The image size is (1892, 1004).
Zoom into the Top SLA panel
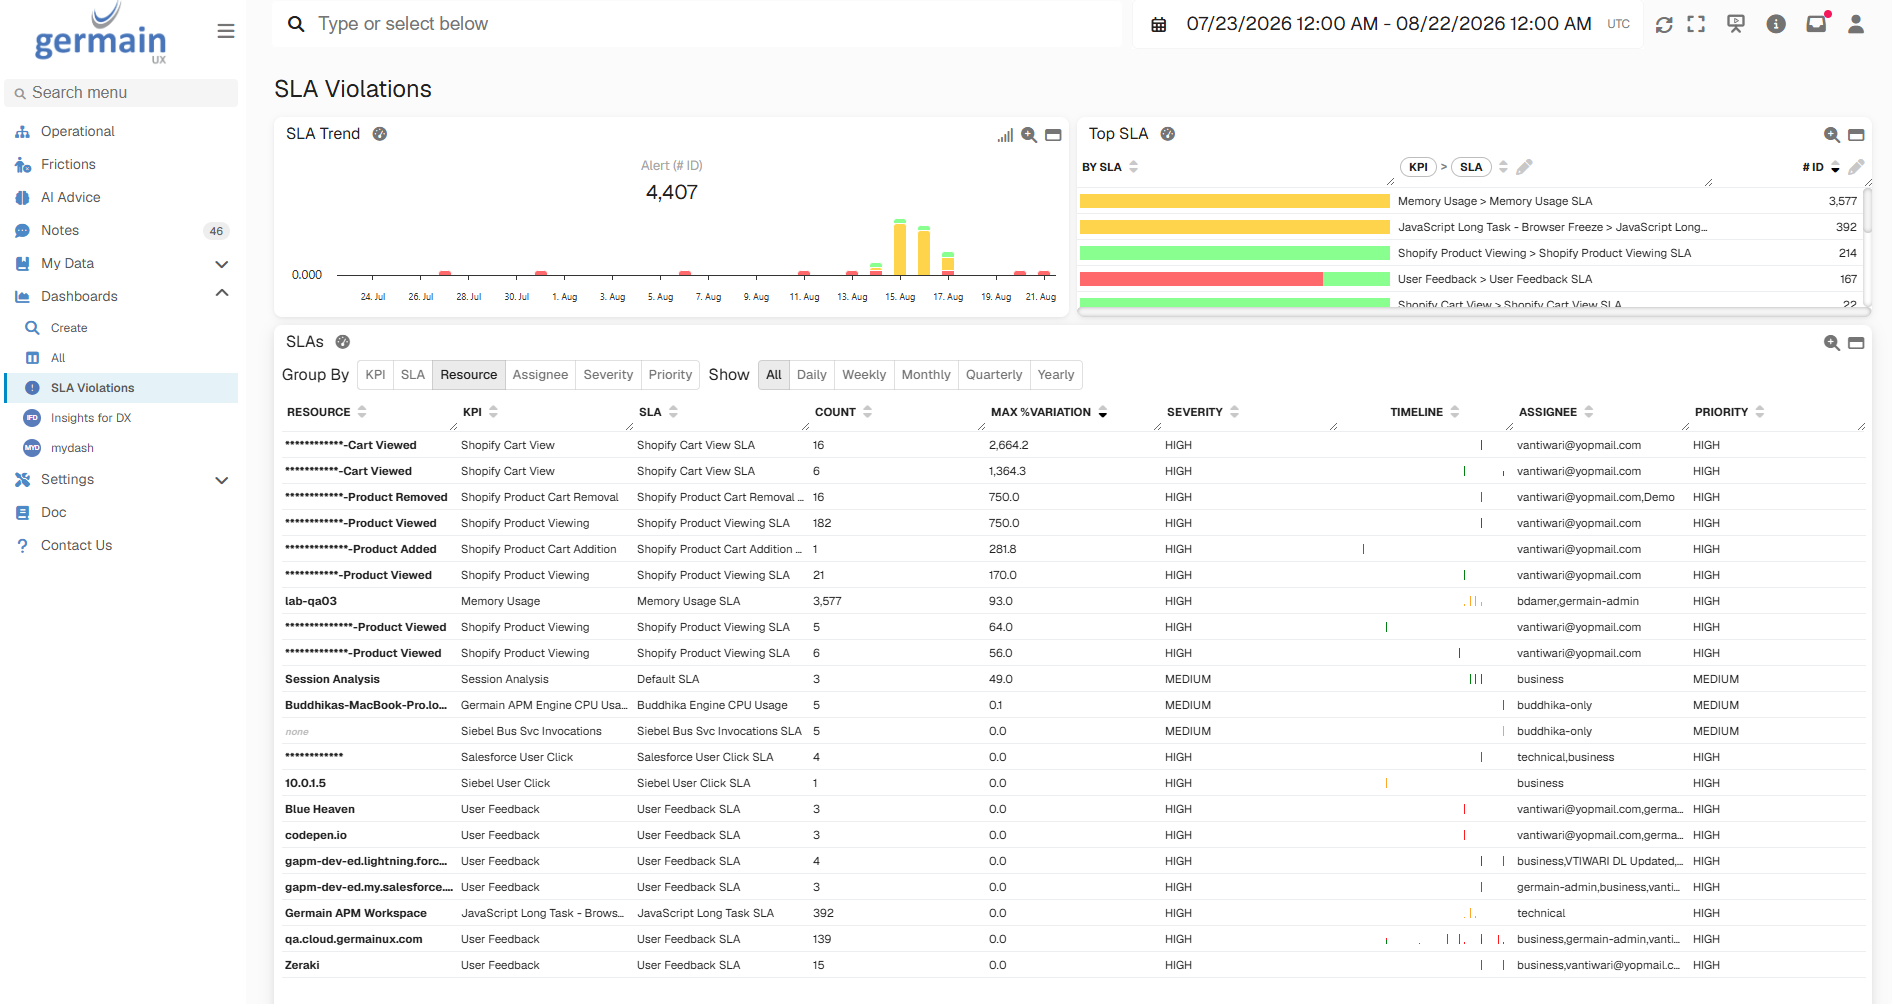1832,135
